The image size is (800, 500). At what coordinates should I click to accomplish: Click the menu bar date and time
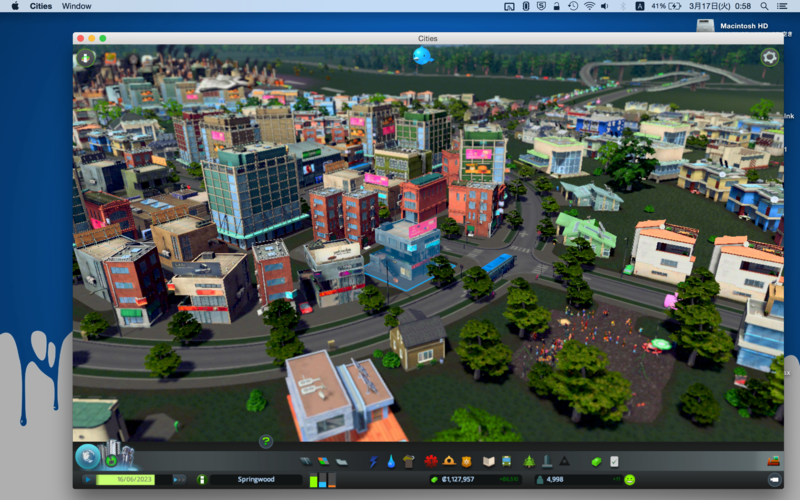[720, 6]
